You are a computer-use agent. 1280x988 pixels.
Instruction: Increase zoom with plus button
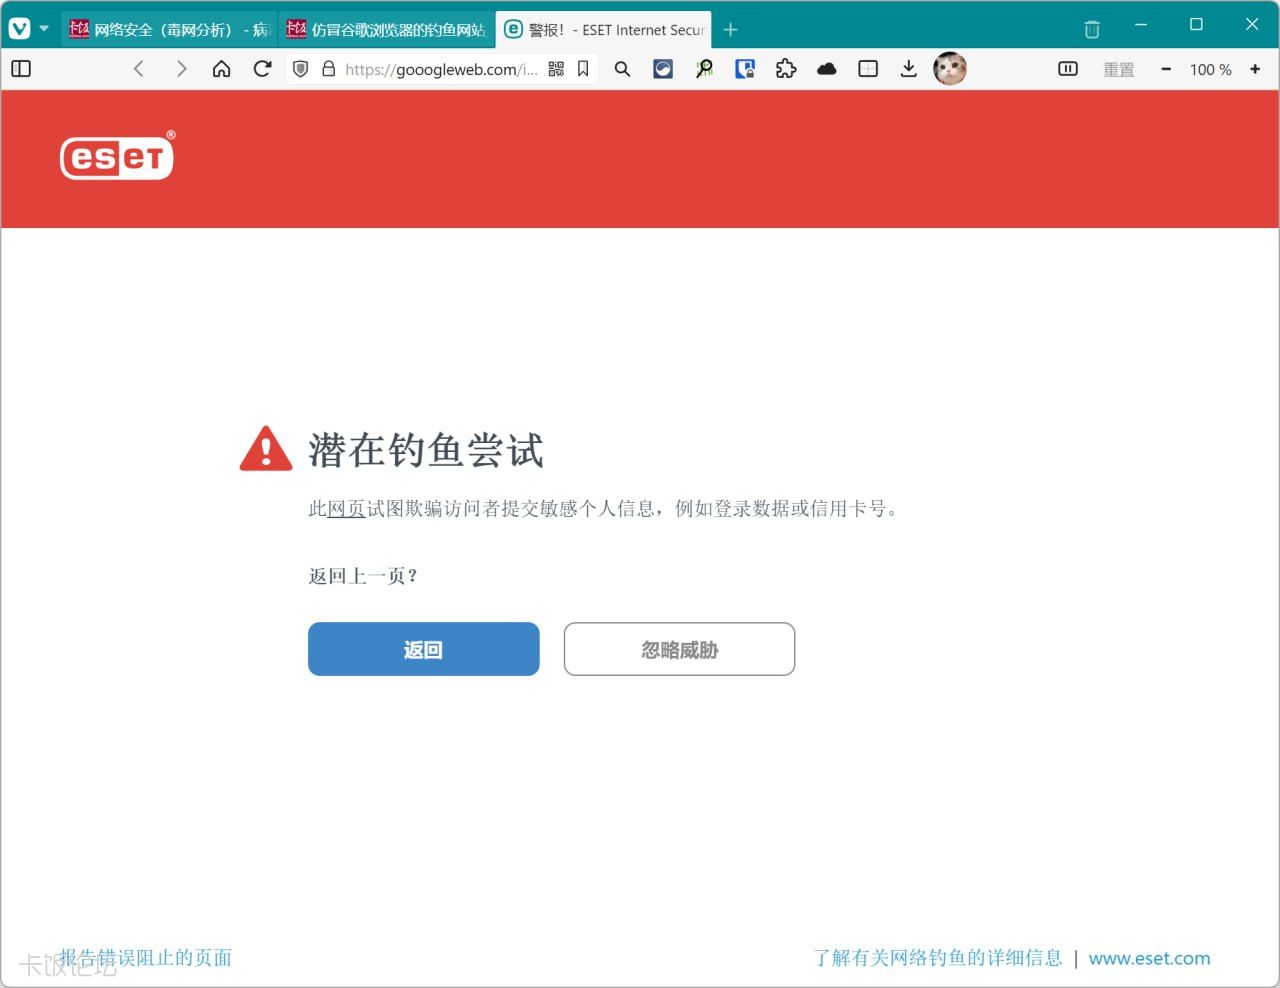(1255, 69)
